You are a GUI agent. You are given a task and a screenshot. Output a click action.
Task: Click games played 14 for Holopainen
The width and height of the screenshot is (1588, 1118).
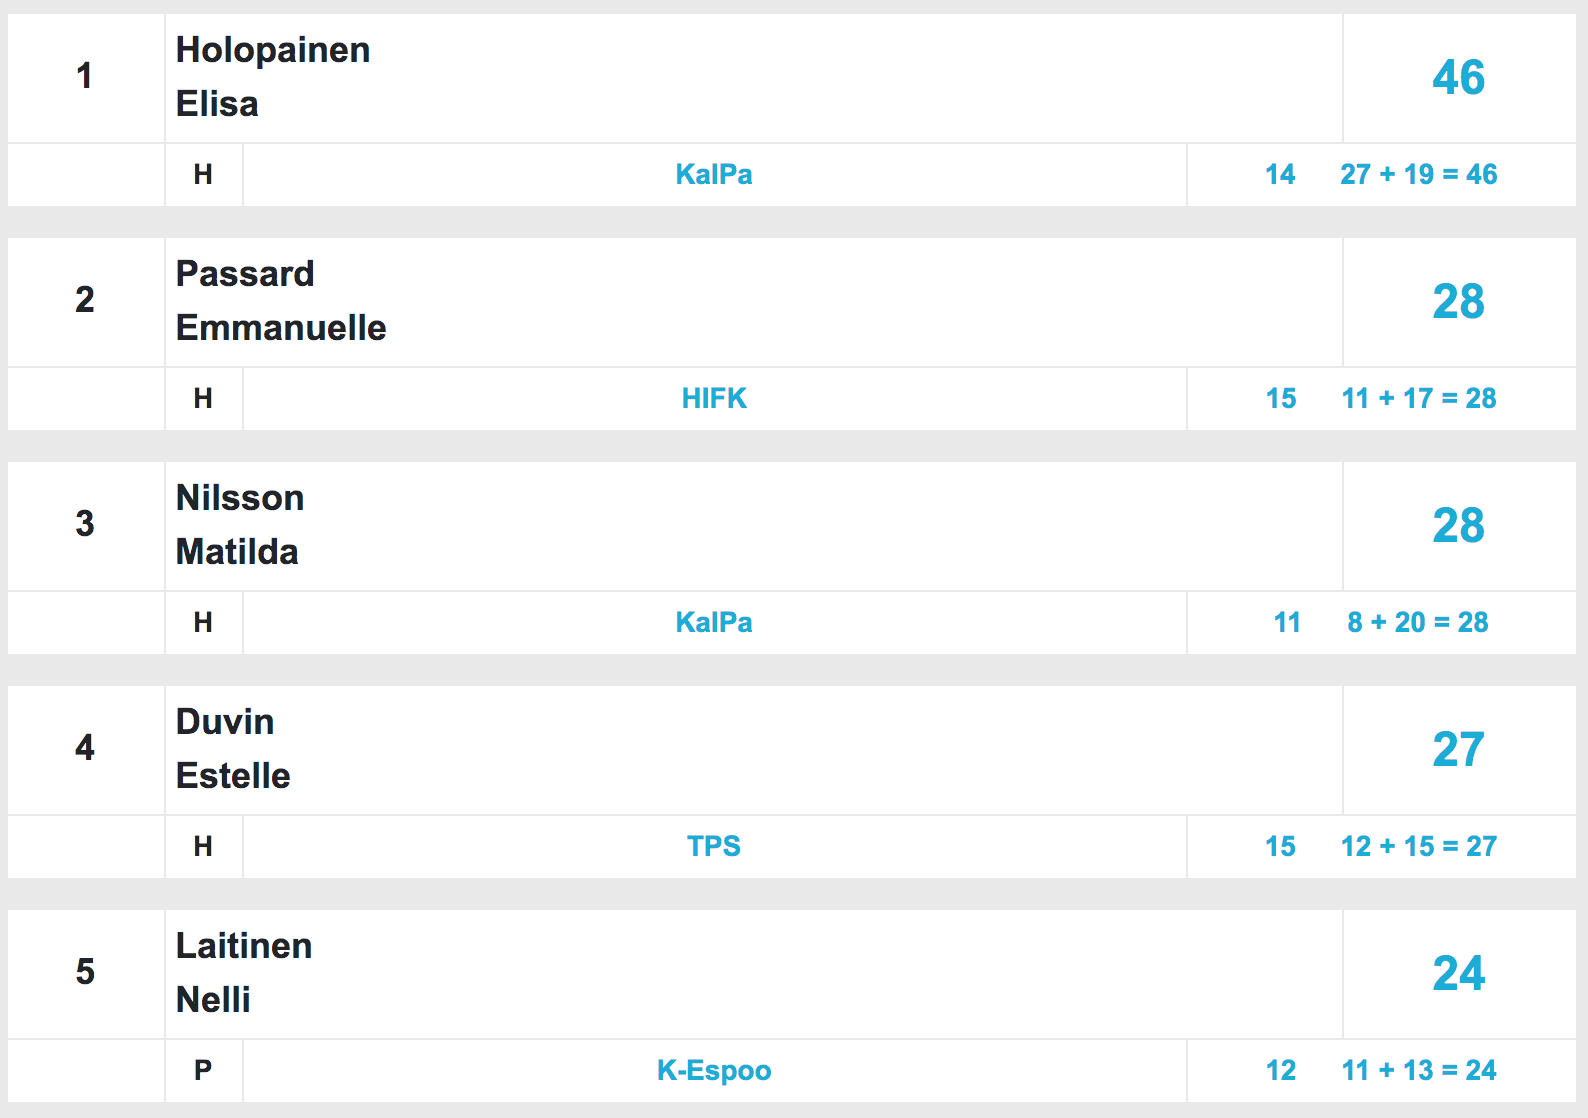click(1280, 174)
